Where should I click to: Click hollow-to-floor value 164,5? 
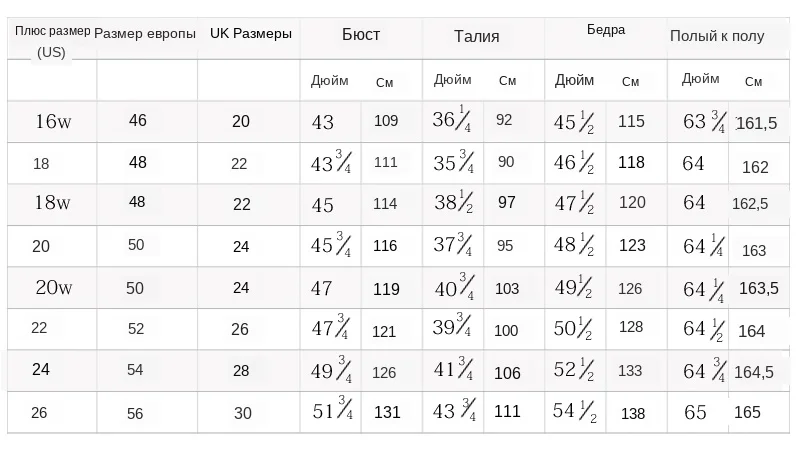click(x=754, y=372)
